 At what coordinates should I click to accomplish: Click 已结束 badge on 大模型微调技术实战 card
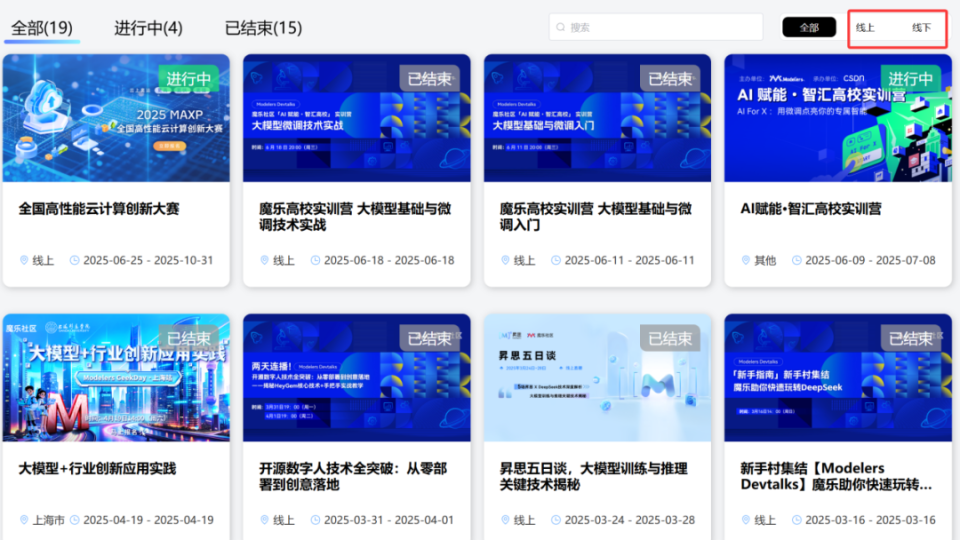429,78
